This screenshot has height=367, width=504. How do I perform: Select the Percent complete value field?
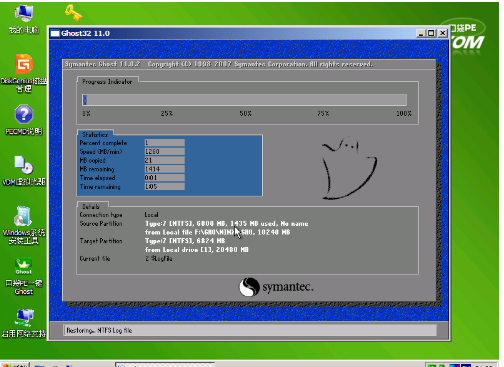(165, 143)
